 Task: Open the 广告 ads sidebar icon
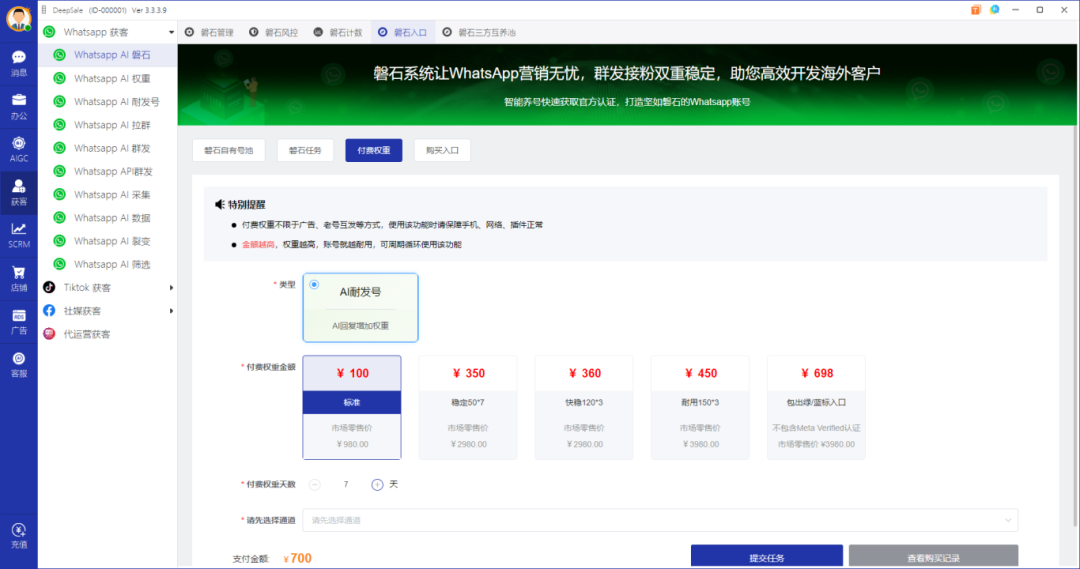(19, 322)
